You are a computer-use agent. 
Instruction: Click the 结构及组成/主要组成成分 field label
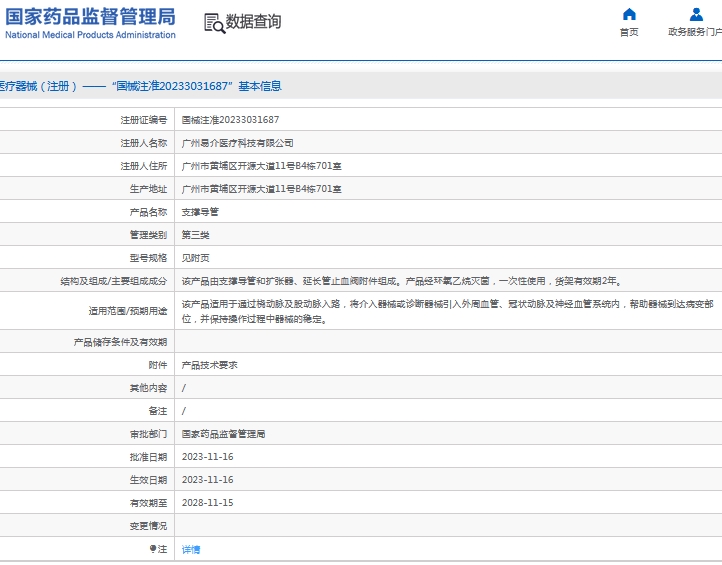tap(113, 281)
